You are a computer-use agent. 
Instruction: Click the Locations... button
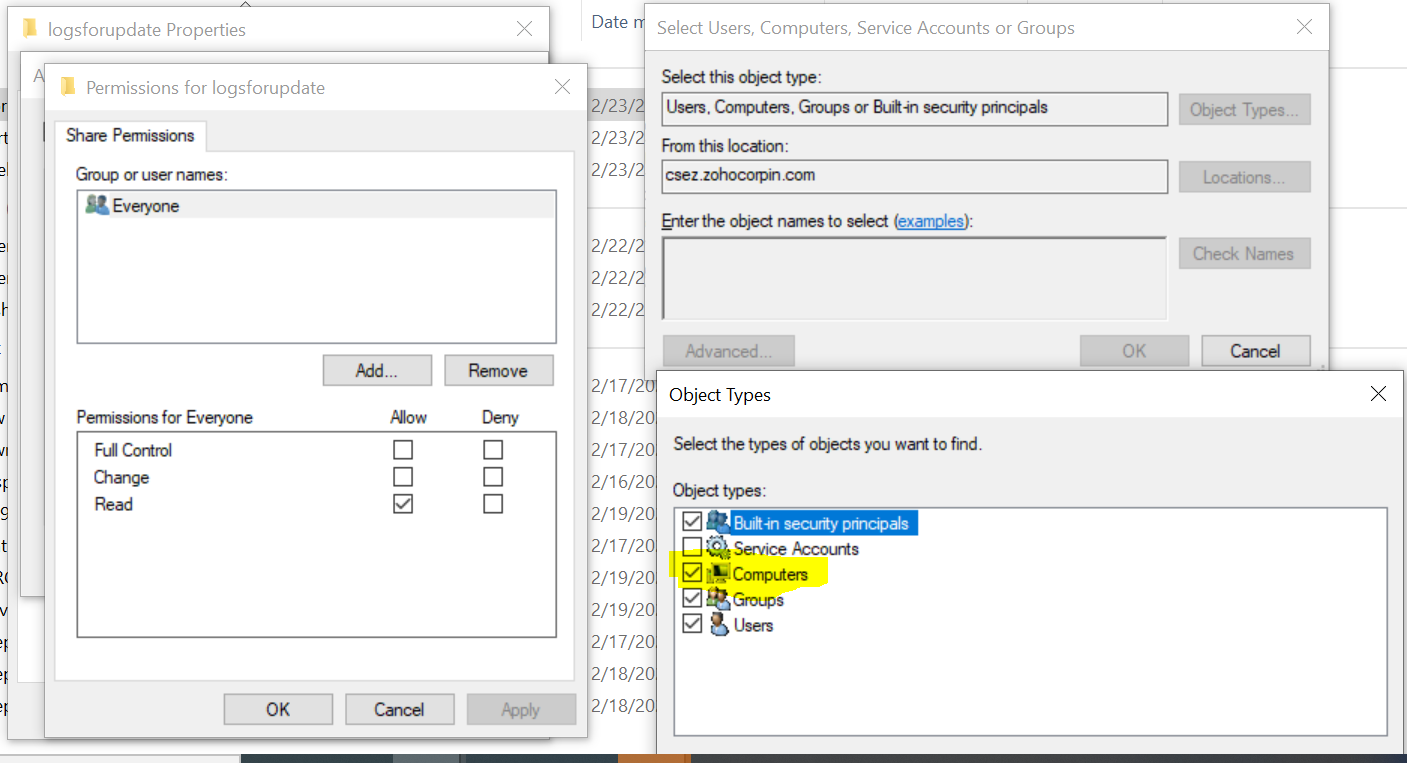1244,178
